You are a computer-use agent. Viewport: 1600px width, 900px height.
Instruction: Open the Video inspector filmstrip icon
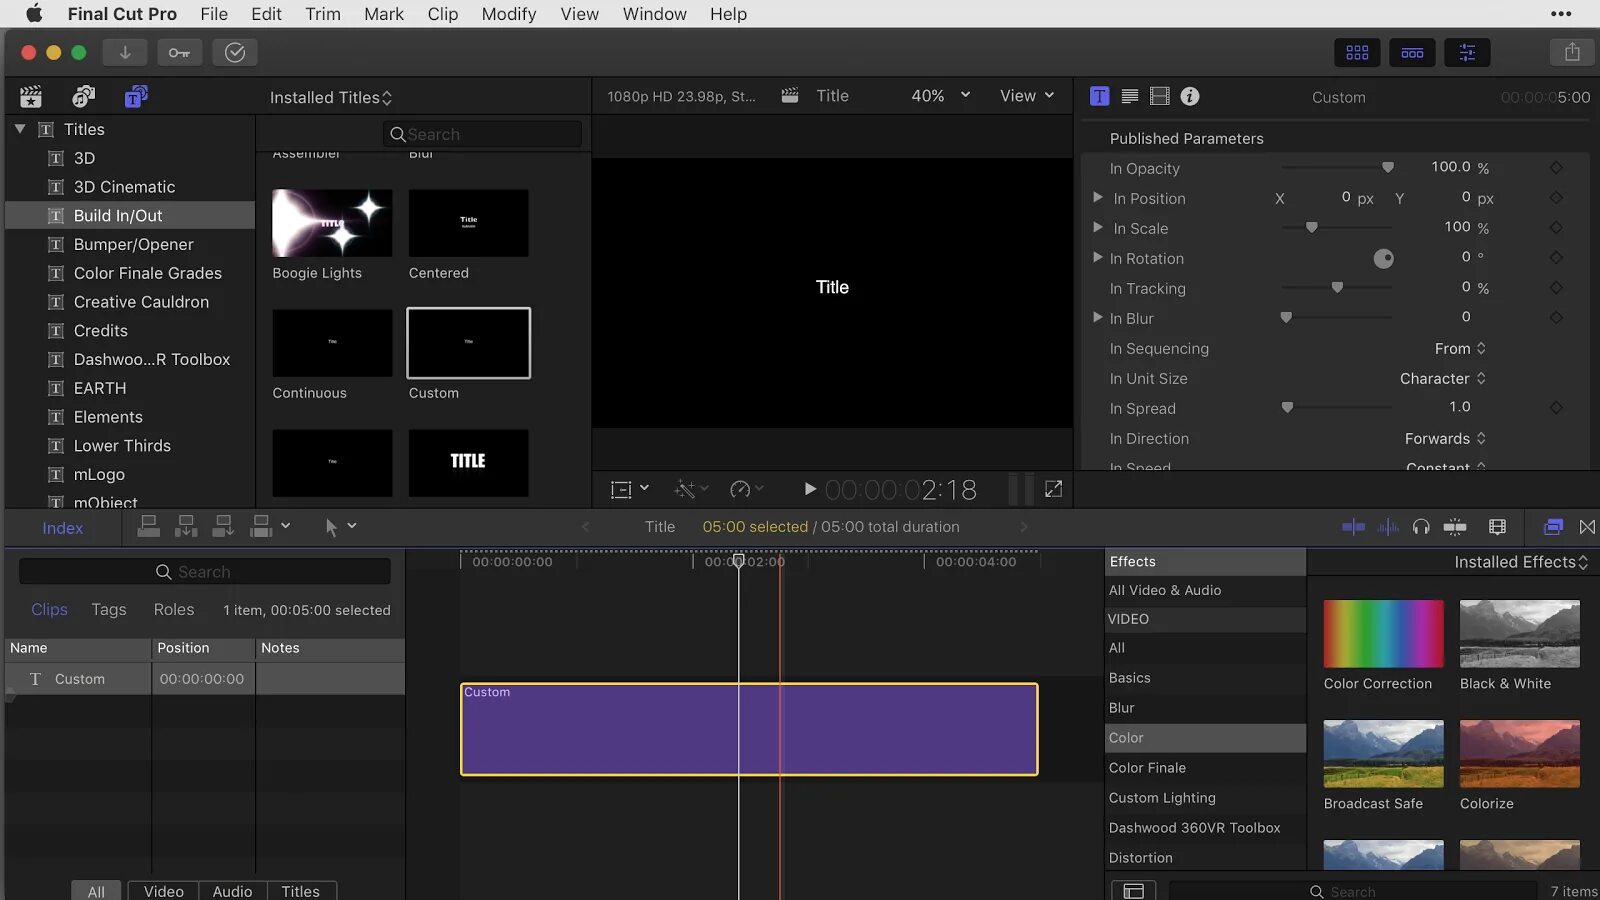pyautogui.click(x=1160, y=96)
